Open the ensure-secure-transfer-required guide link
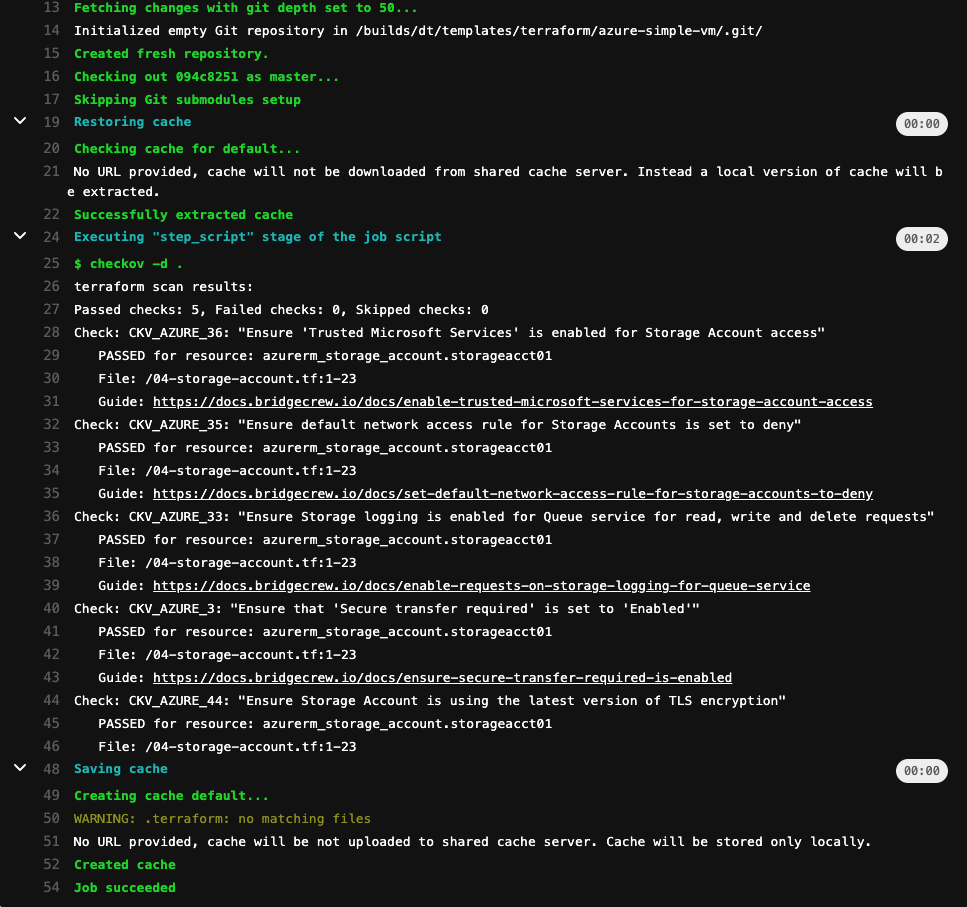This screenshot has width=967, height=907. [442, 678]
